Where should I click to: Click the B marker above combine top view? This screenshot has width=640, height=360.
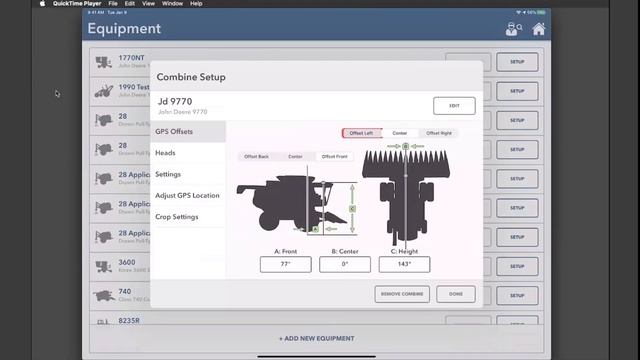pos(405,146)
